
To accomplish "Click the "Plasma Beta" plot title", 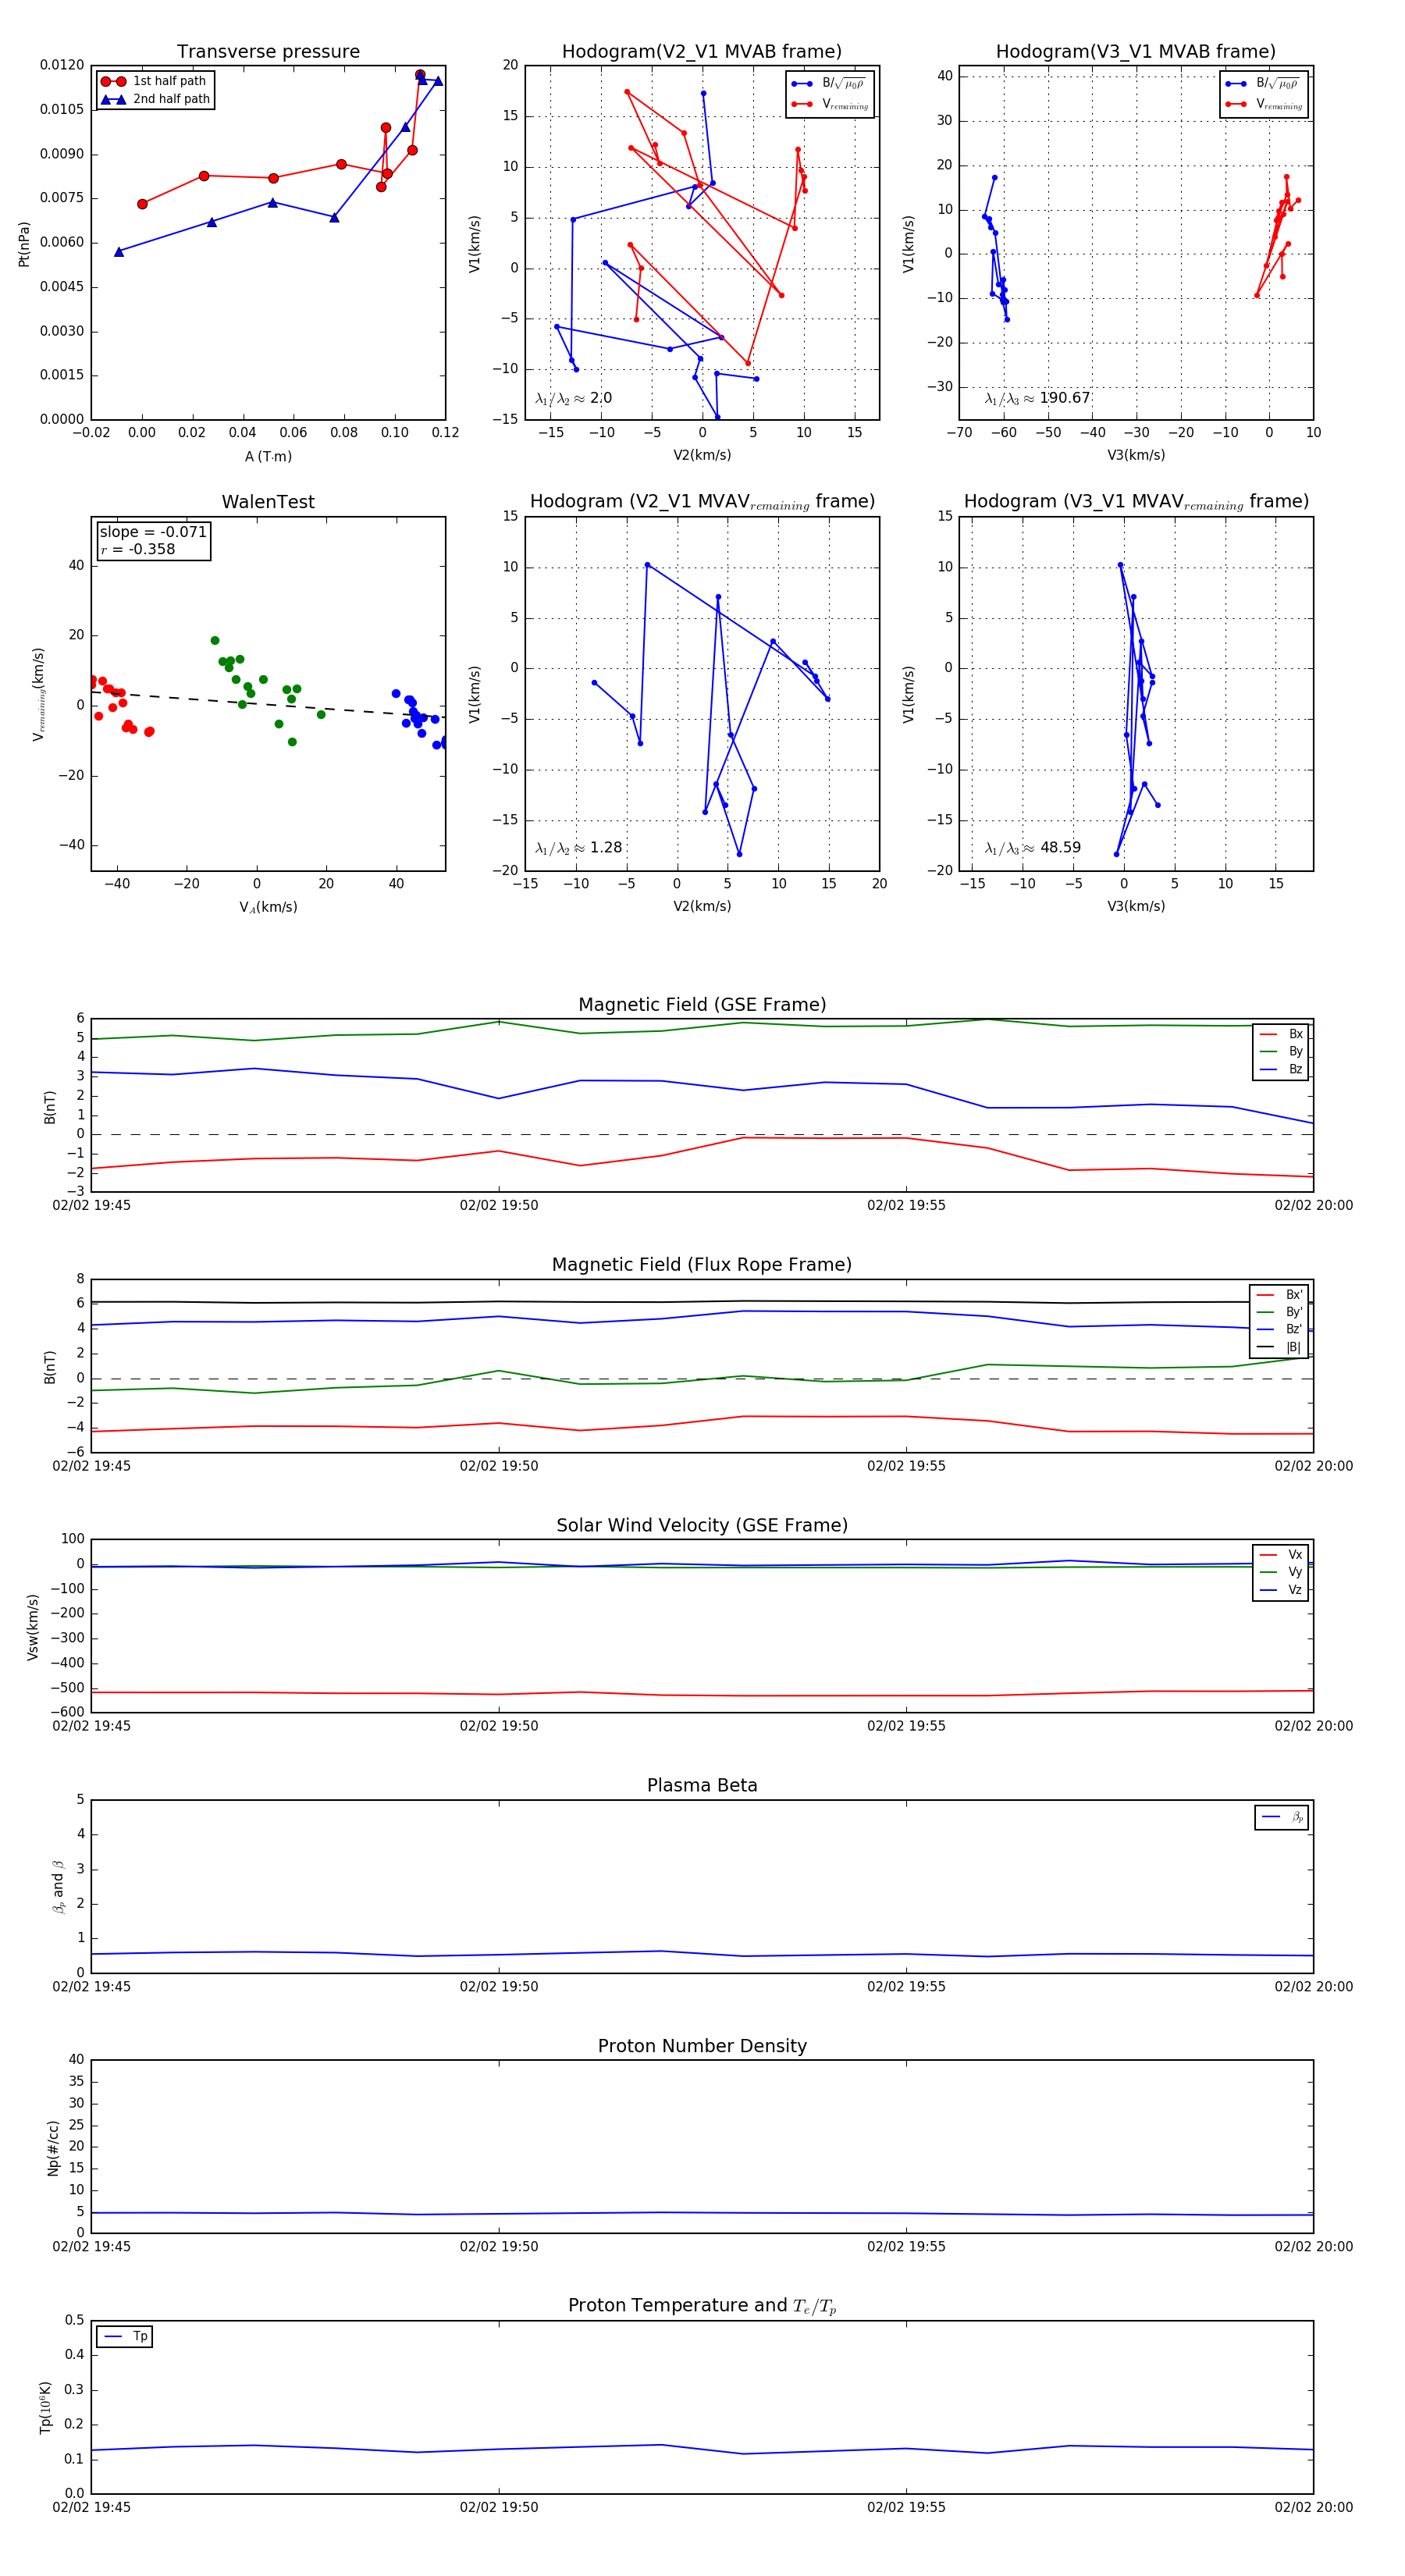I will pyautogui.click(x=702, y=1786).
